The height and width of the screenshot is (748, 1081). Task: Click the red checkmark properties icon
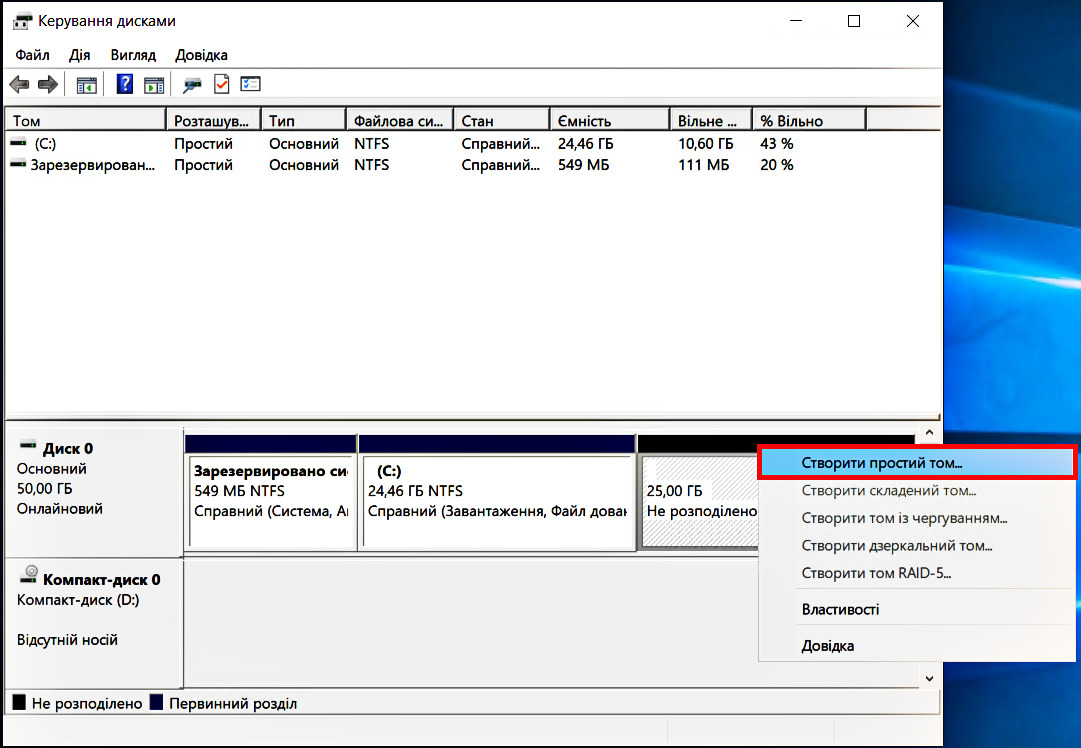click(221, 84)
